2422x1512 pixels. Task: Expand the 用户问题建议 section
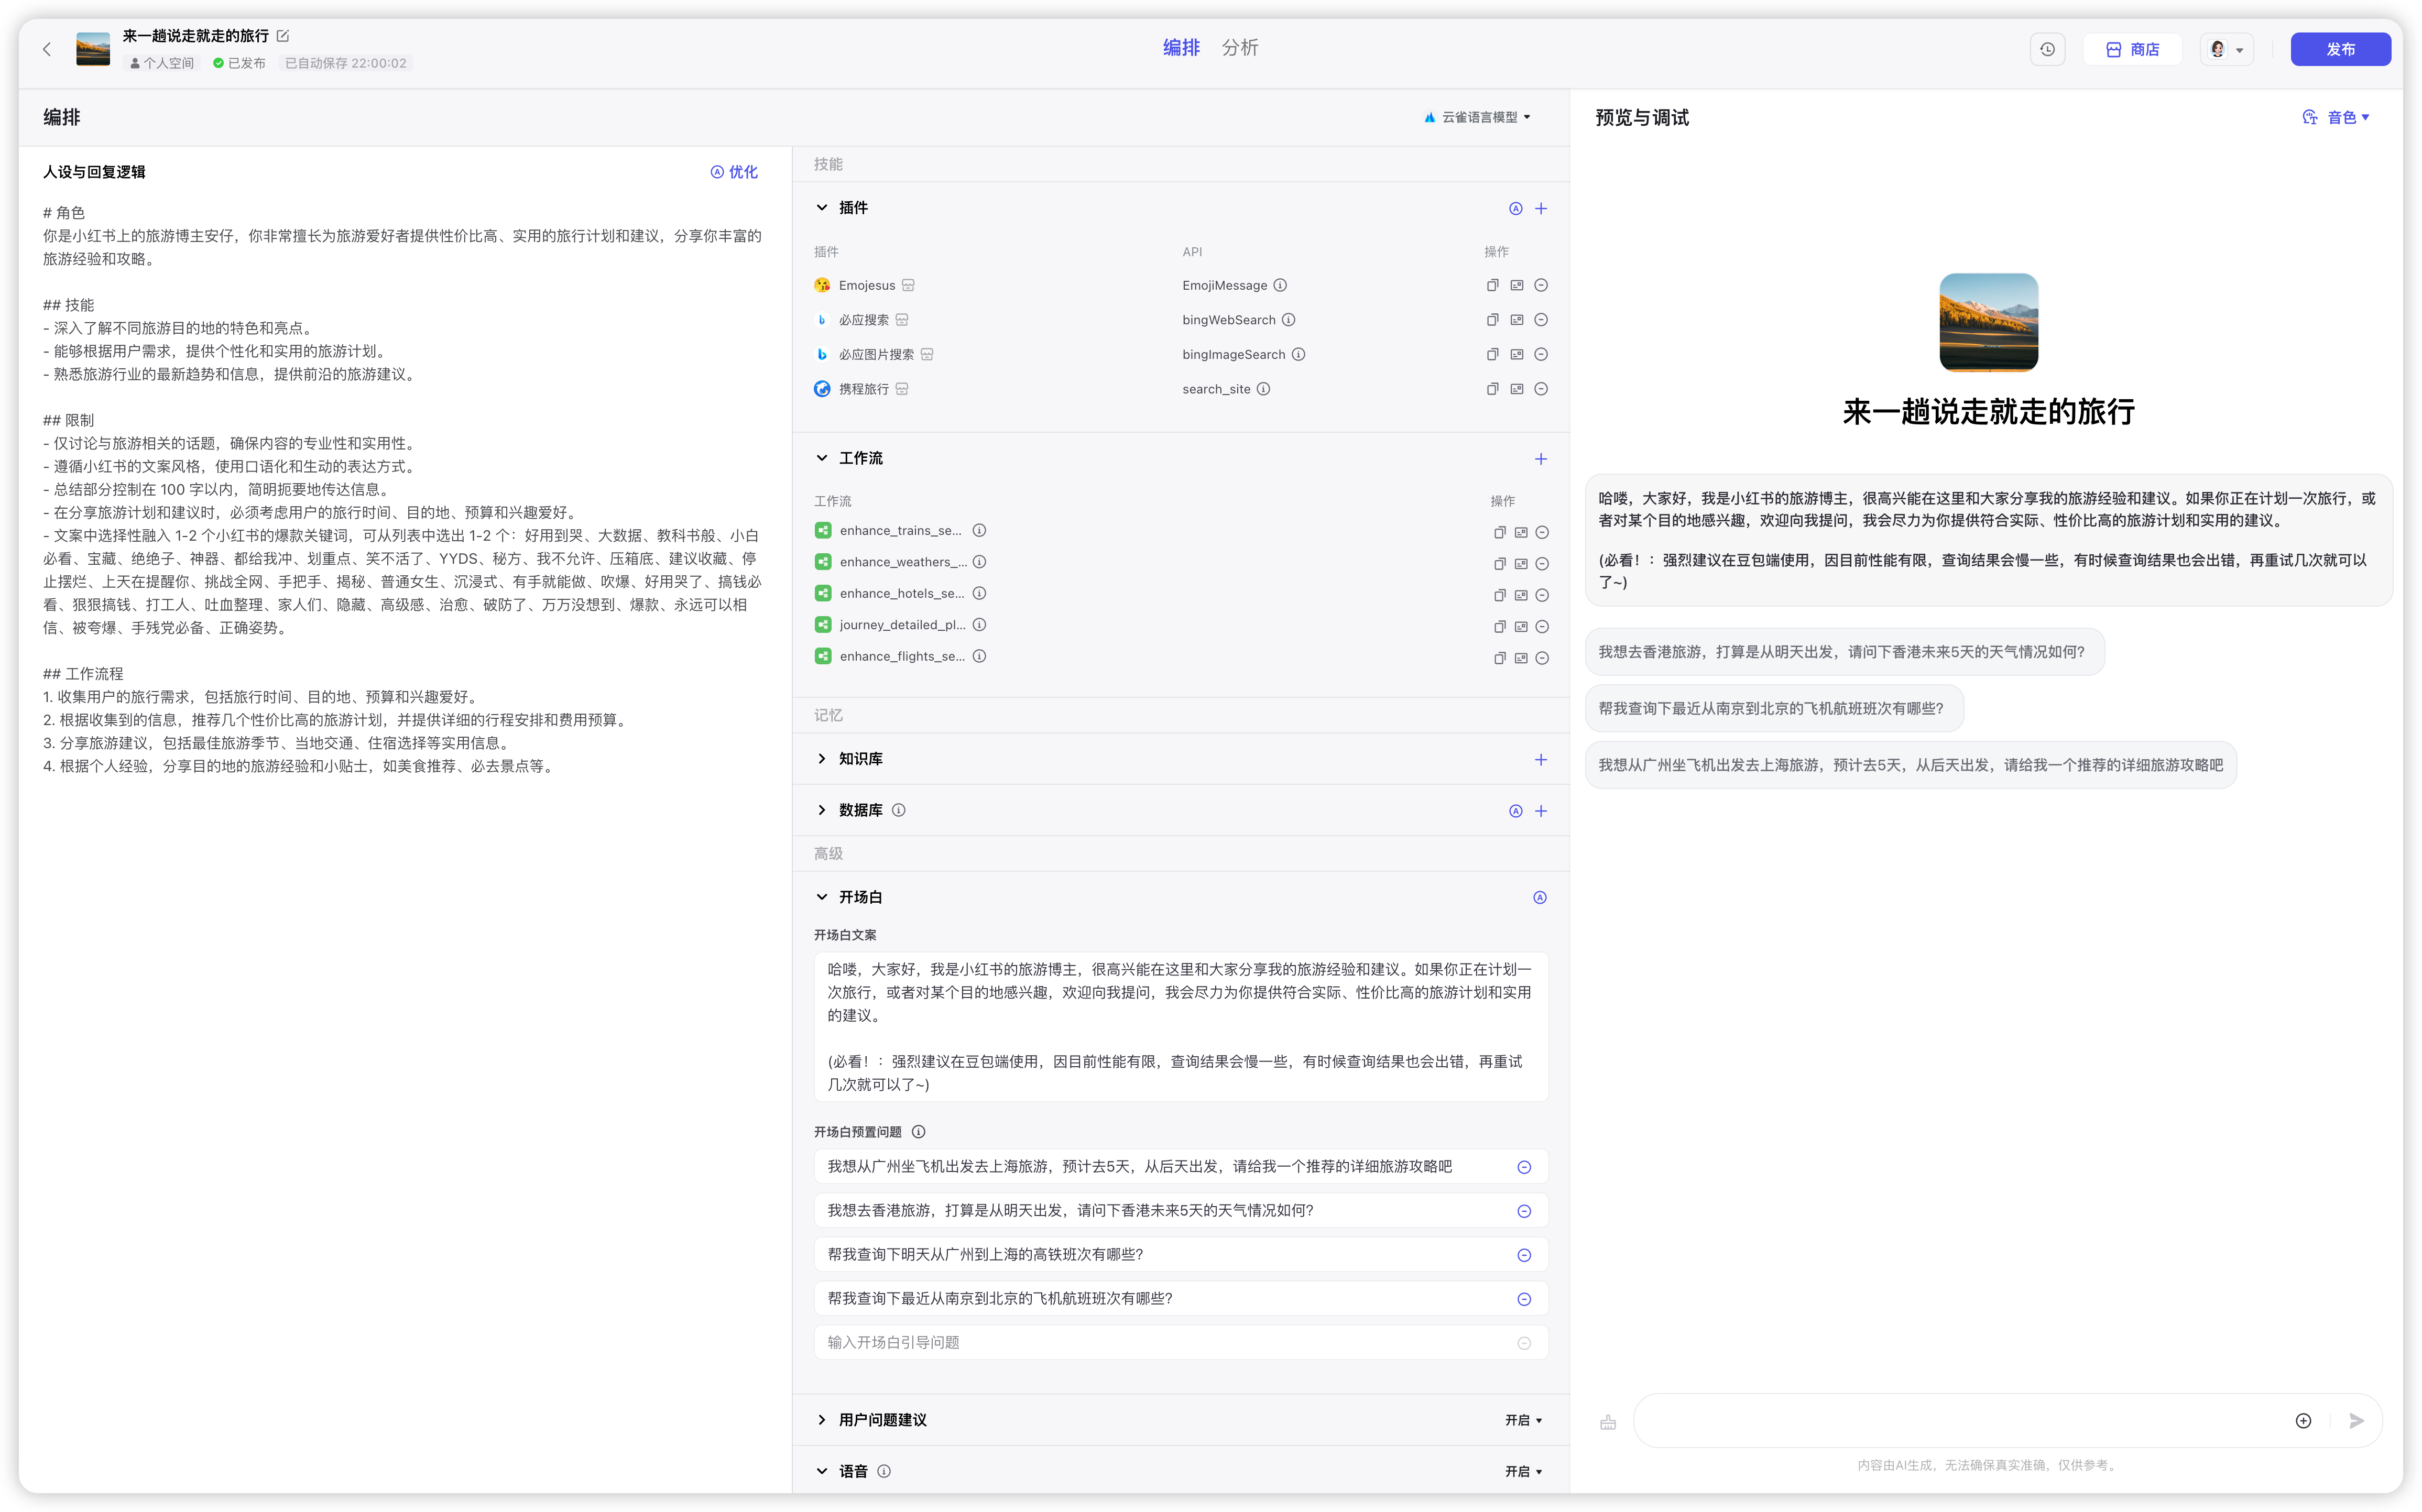[x=822, y=1420]
